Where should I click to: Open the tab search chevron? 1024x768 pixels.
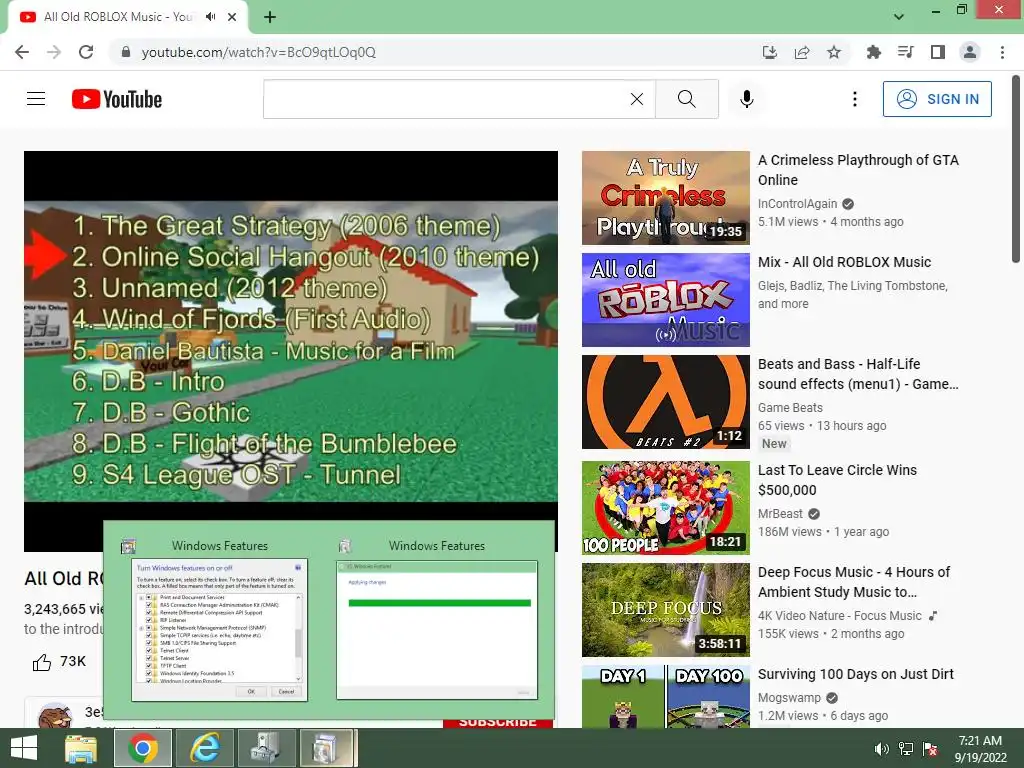(899, 17)
